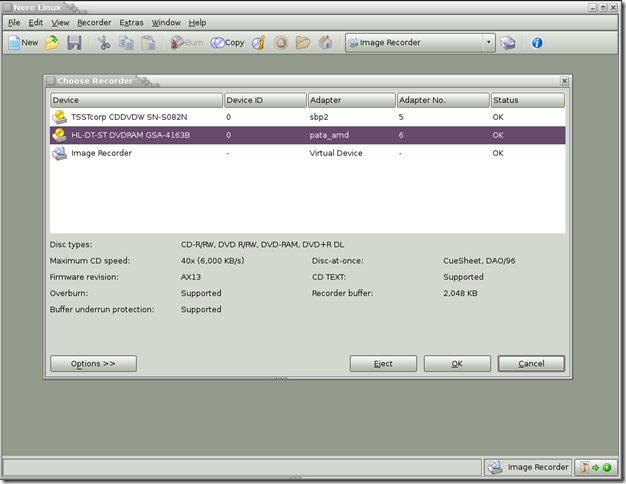626x484 pixels.
Task: Open the Recorder menu
Action: 94,22
